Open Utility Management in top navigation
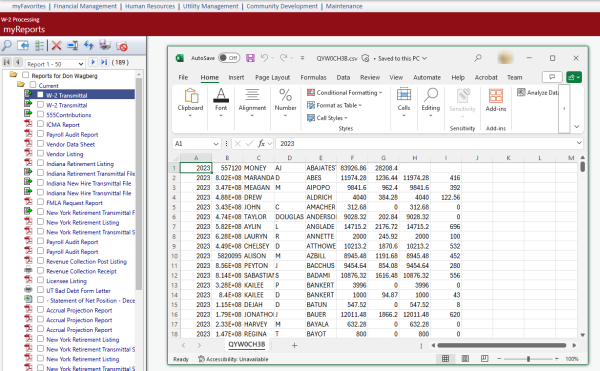This screenshot has width=600, height=371. tap(210, 6)
